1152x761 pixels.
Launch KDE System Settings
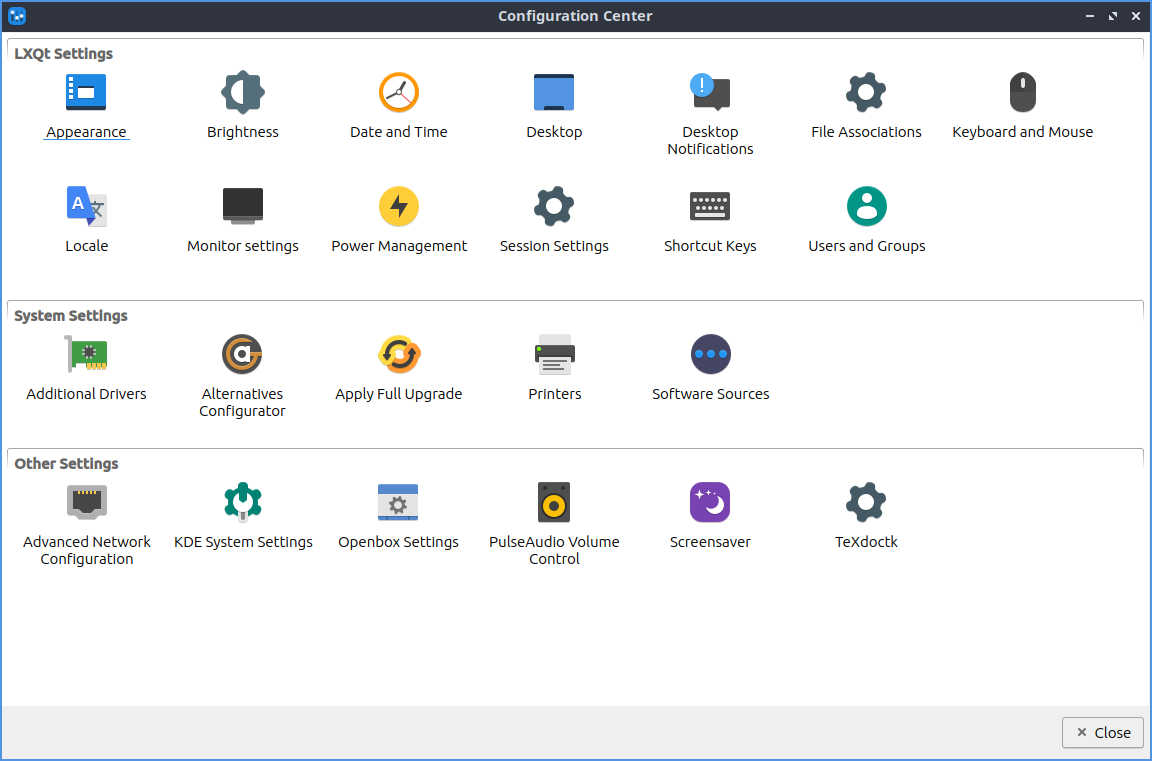point(243,503)
